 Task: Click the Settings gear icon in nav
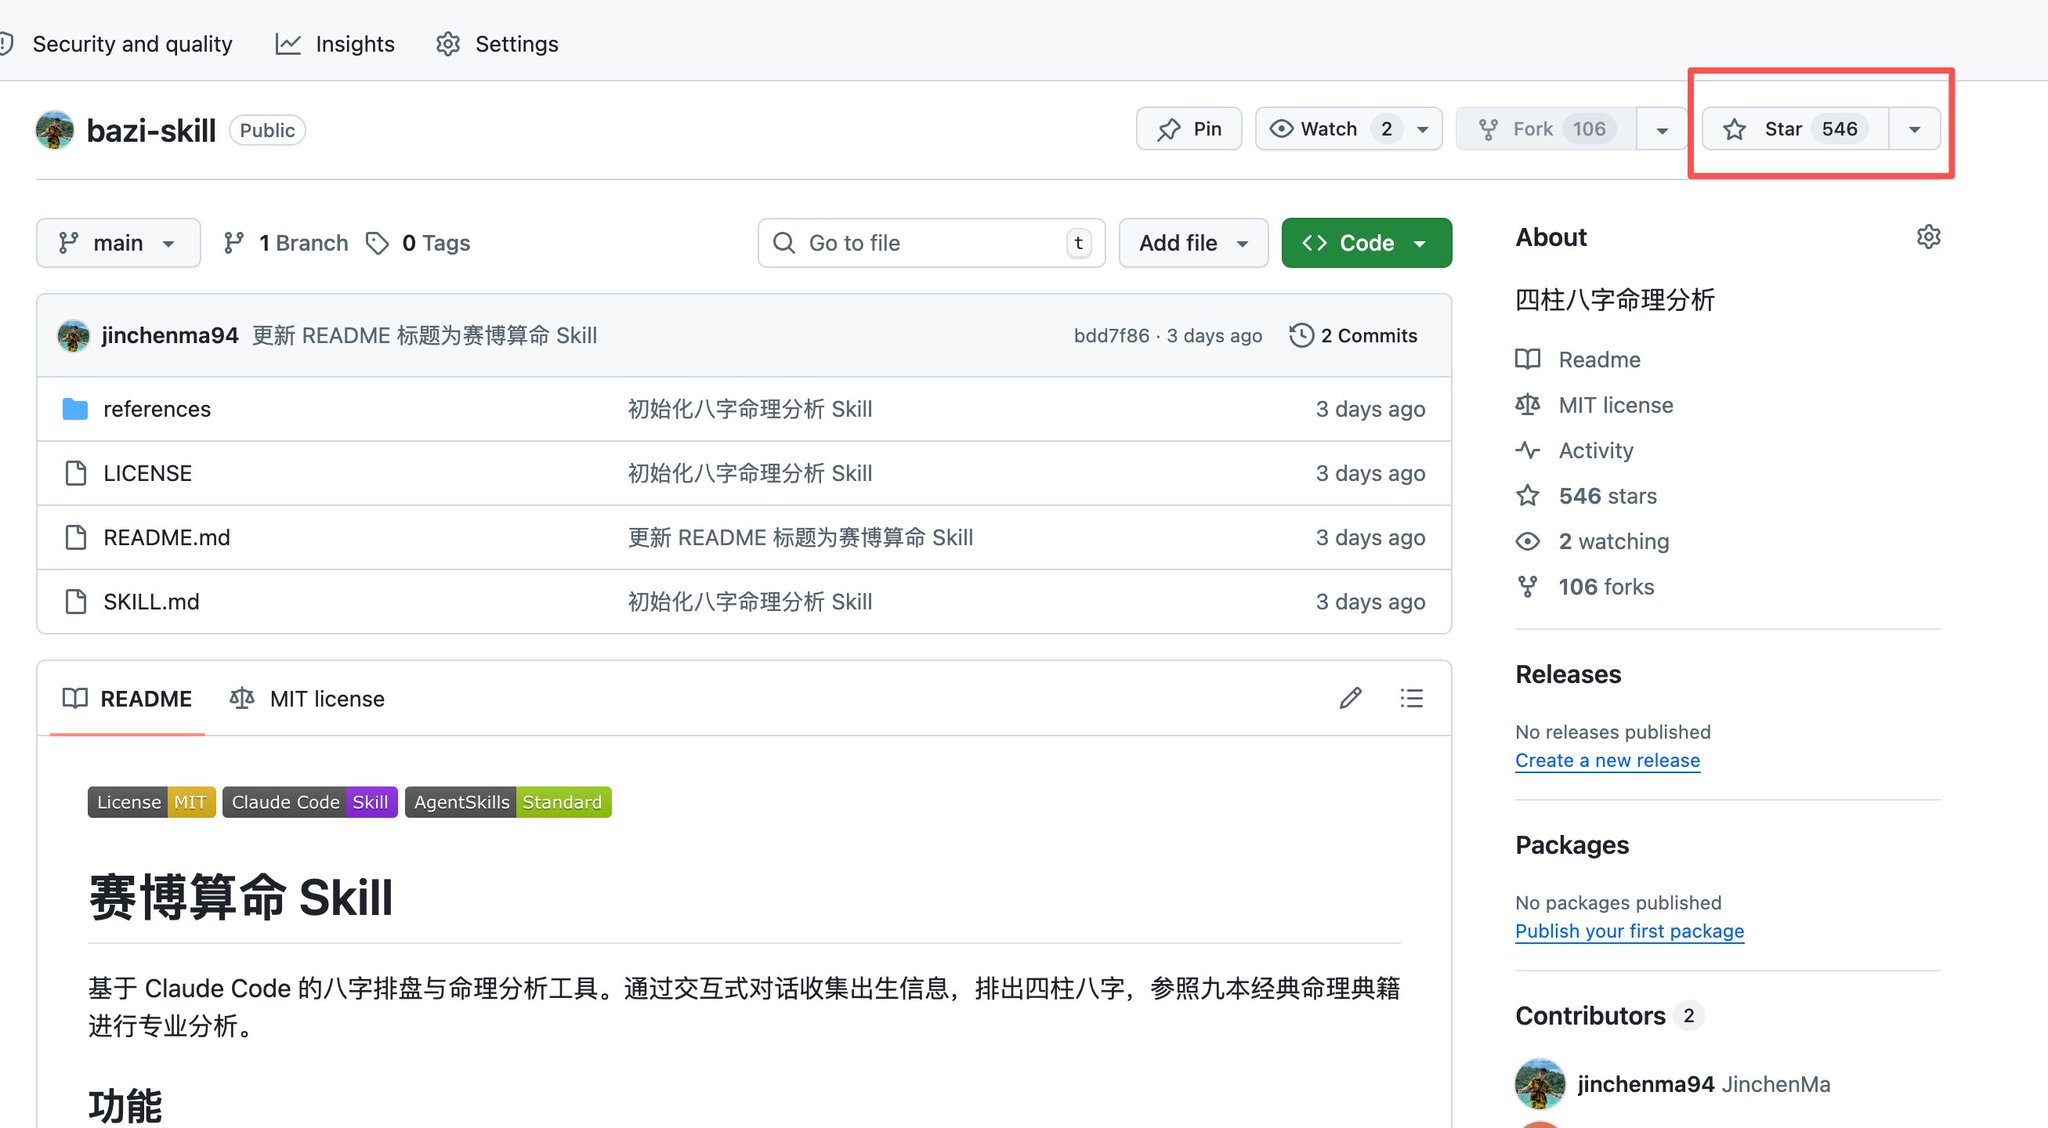click(448, 44)
